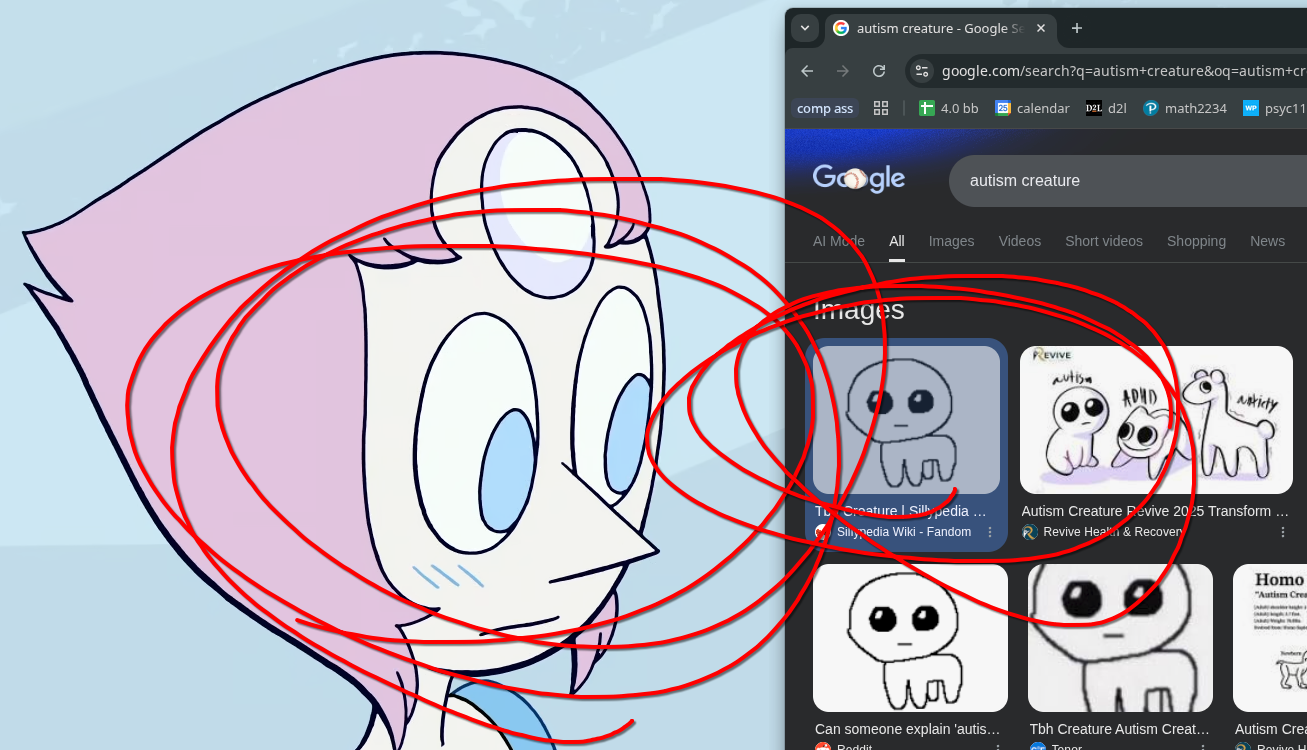Open the apps grid shortcut in the bookmarks bar
The width and height of the screenshot is (1307, 750).
(x=881, y=108)
